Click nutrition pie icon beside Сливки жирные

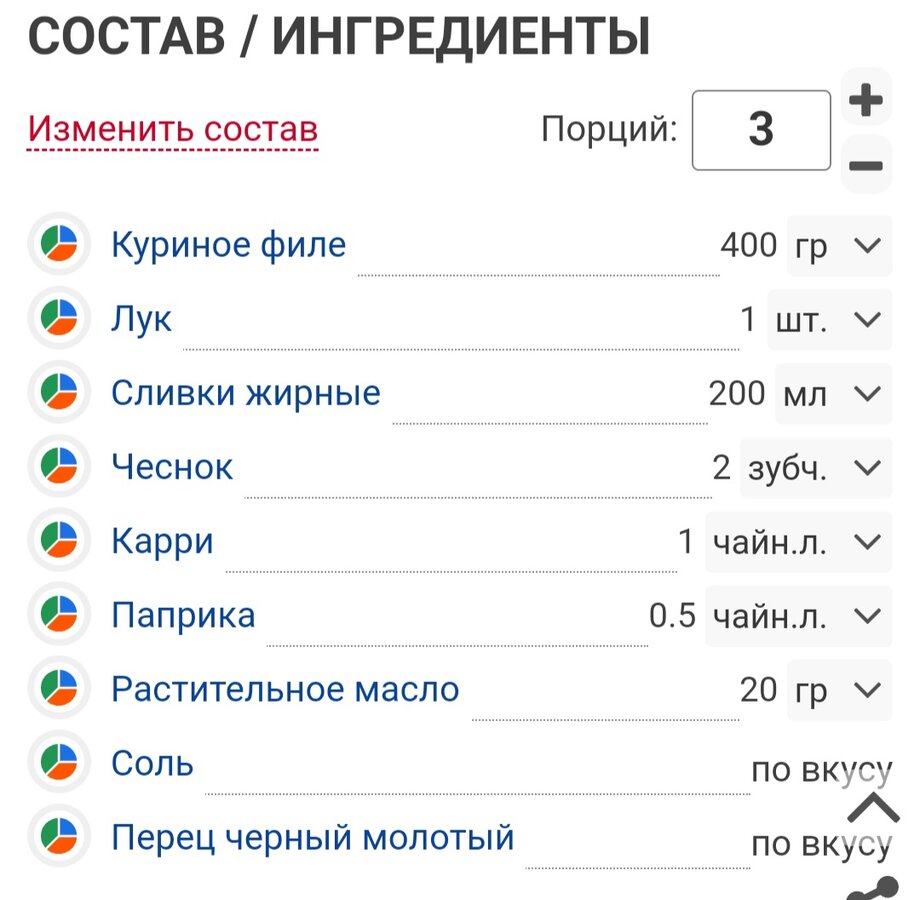coord(59,393)
